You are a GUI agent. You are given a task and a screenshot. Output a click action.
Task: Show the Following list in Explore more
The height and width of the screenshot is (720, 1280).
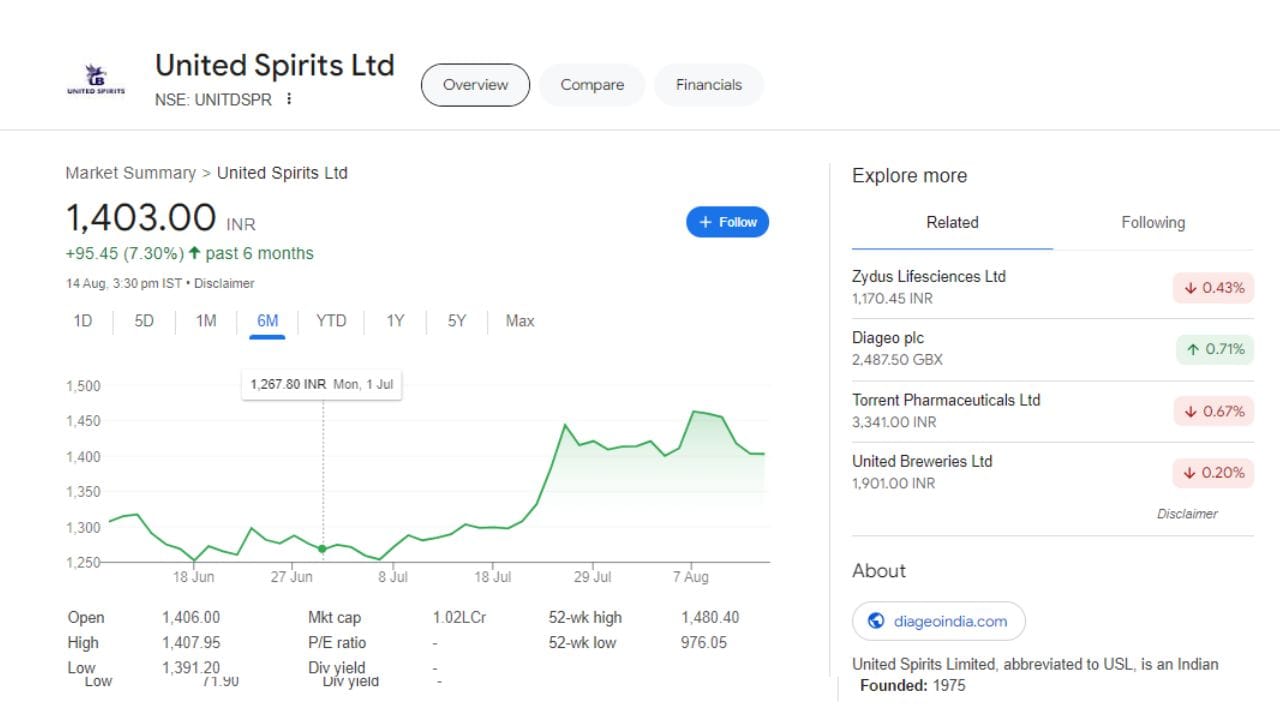[1152, 223]
